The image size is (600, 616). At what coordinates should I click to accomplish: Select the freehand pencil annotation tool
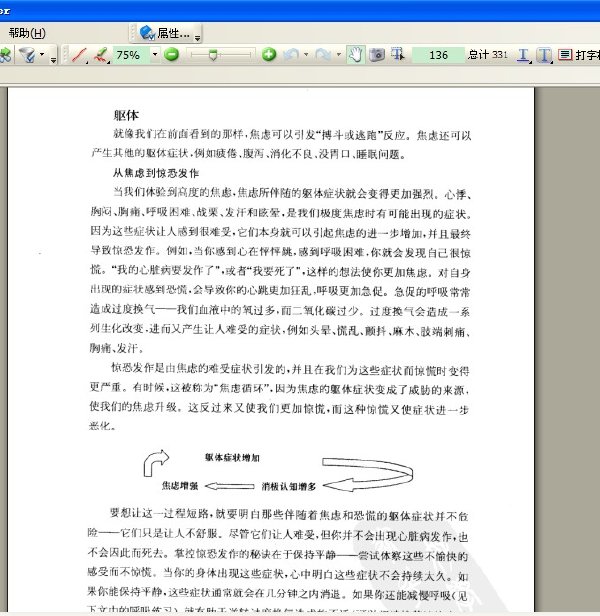pyautogui.click(x=101, y=55)
